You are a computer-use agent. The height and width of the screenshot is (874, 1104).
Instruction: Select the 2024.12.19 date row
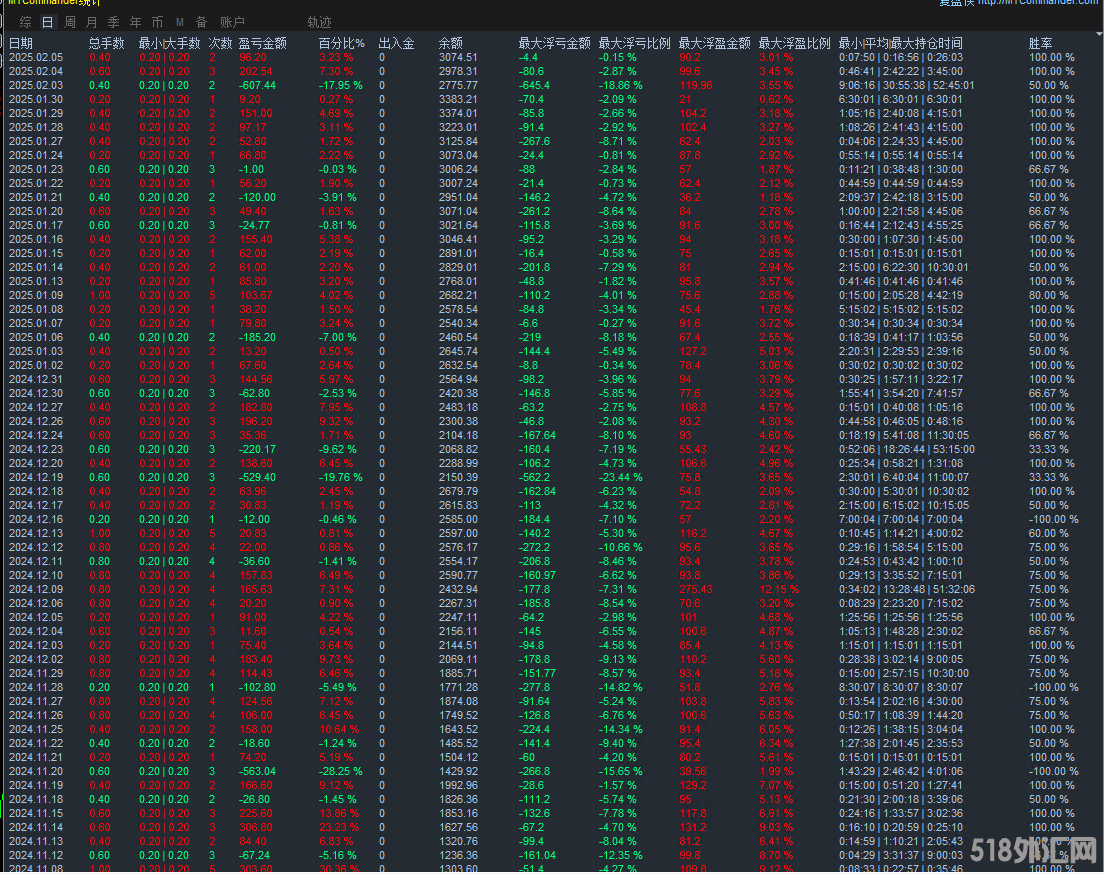[x=35, y=478]
